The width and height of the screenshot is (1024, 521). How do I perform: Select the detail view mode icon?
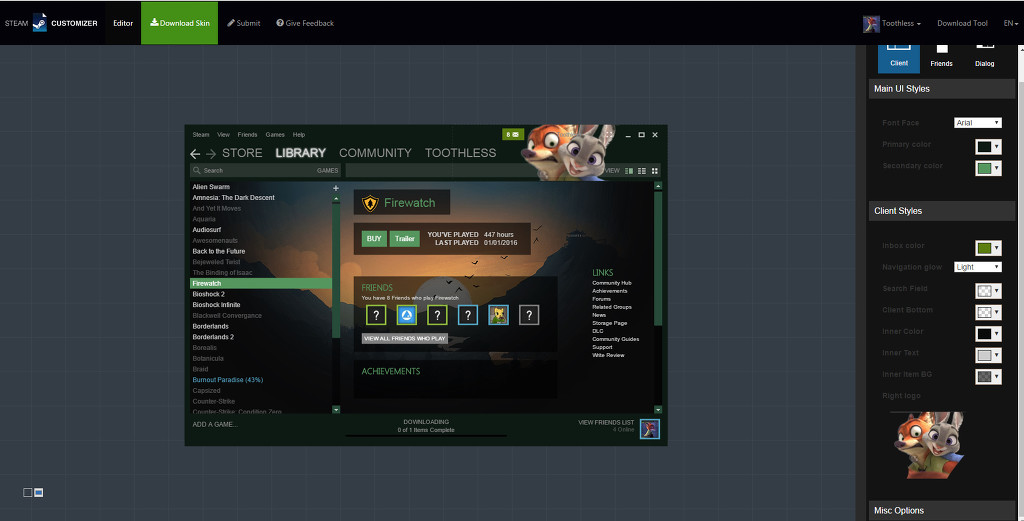629,170
